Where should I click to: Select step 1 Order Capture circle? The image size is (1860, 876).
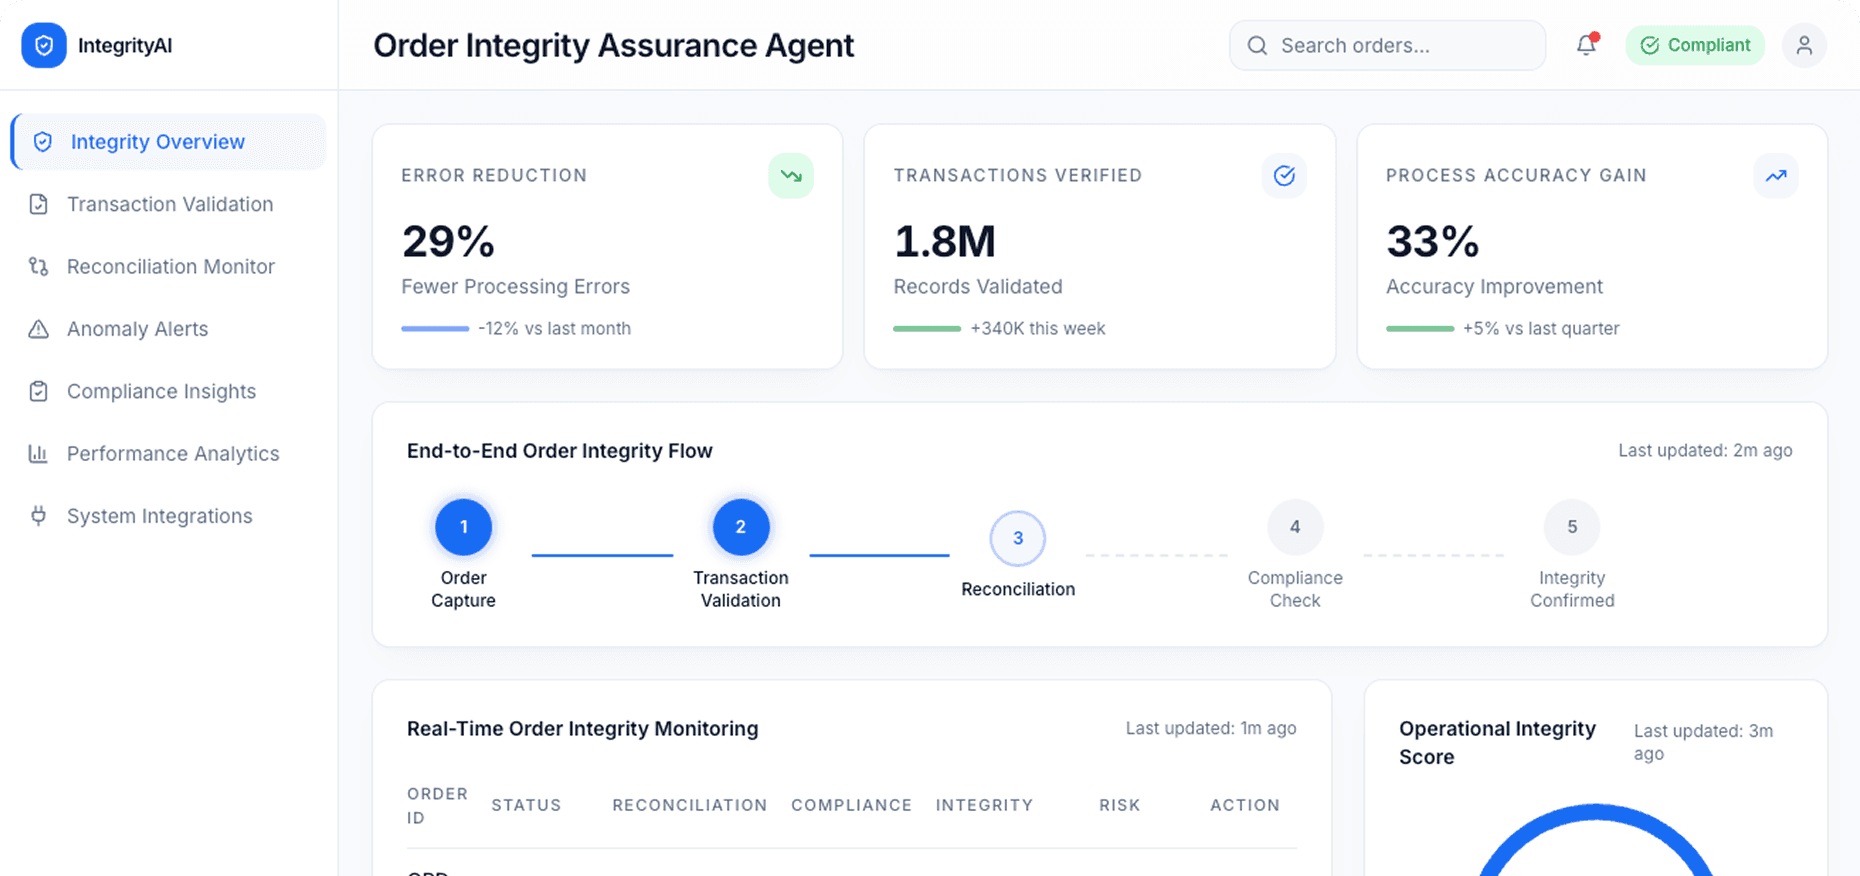463,527
